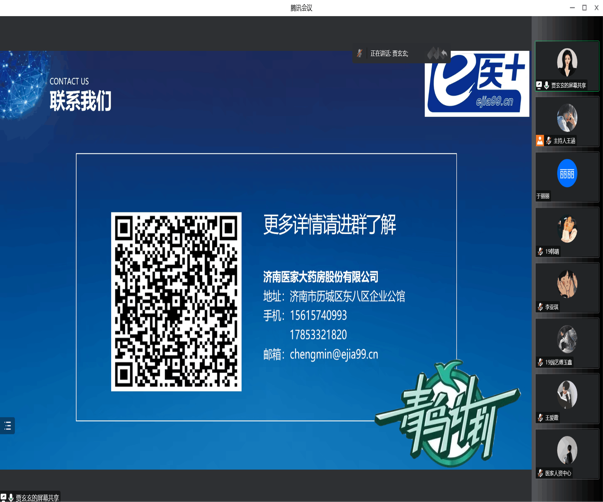The image size is (603, 502).
Task: Click the speaker indicator mic icon
Action: [360, 53]
